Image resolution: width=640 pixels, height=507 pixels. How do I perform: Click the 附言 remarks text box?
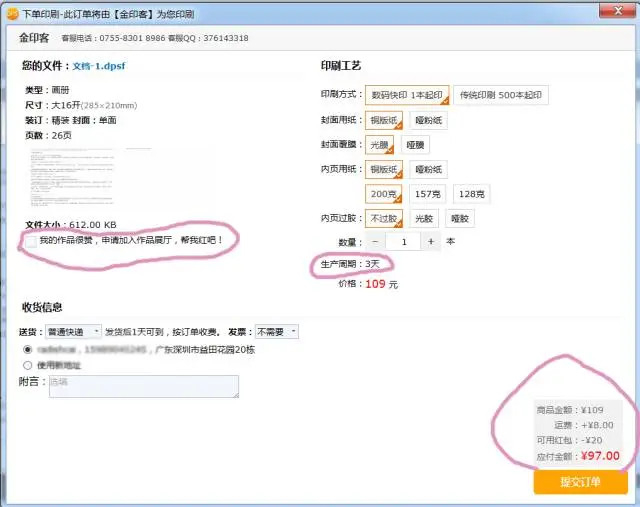[144, 386]
